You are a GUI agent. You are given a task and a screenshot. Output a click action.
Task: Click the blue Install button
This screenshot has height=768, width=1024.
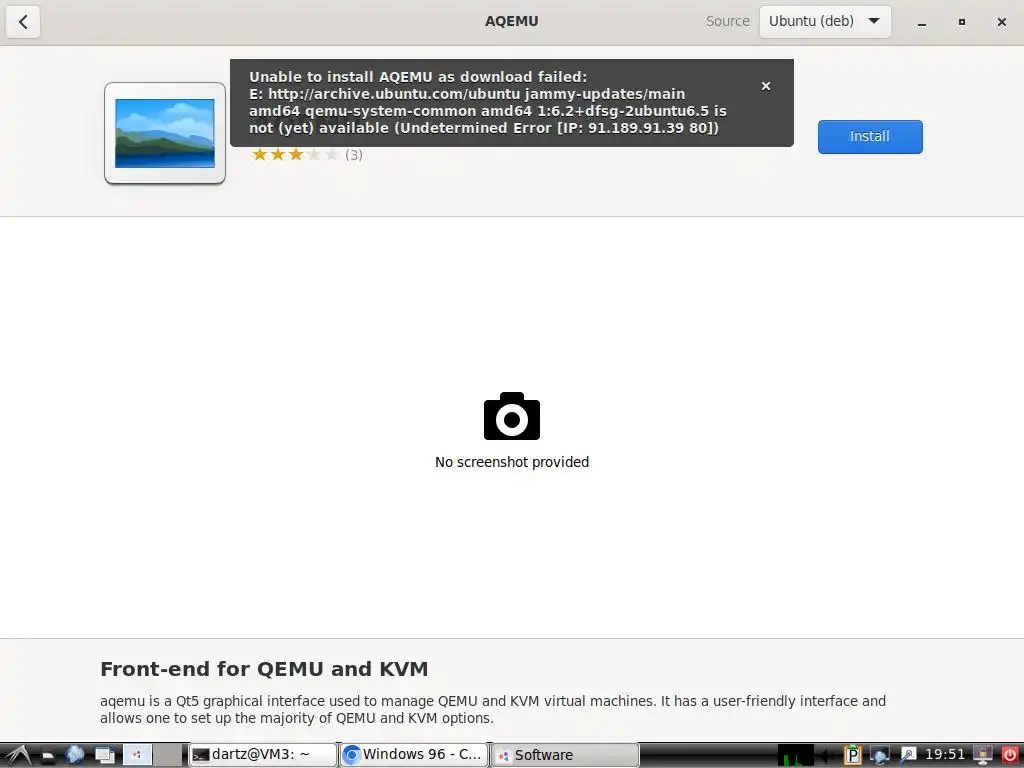coord(870,136)
